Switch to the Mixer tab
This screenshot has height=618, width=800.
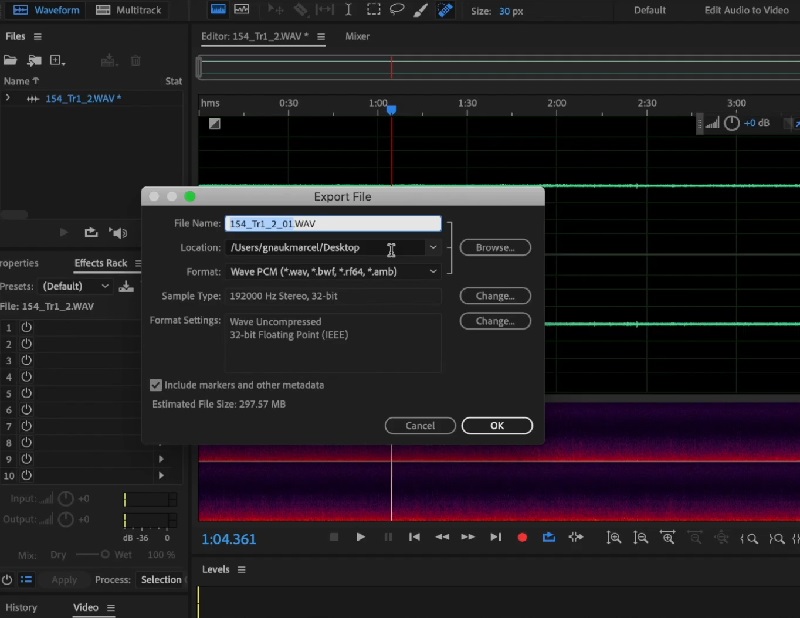point(357,36)
